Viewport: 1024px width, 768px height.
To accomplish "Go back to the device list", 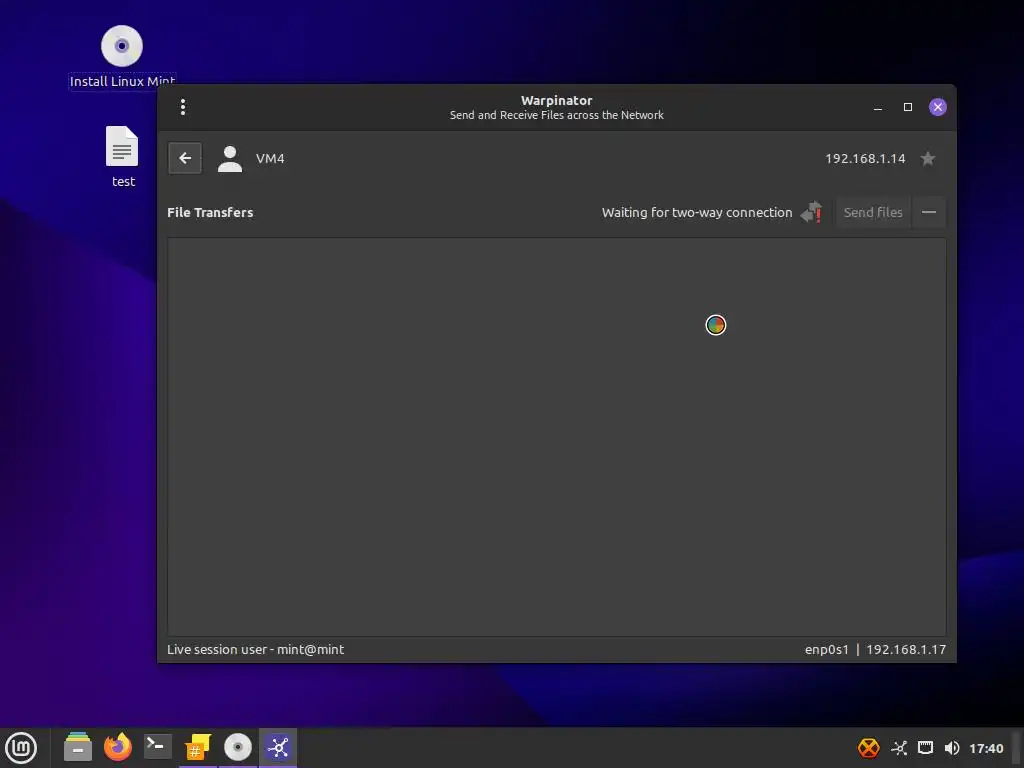I will coord(185,158).
